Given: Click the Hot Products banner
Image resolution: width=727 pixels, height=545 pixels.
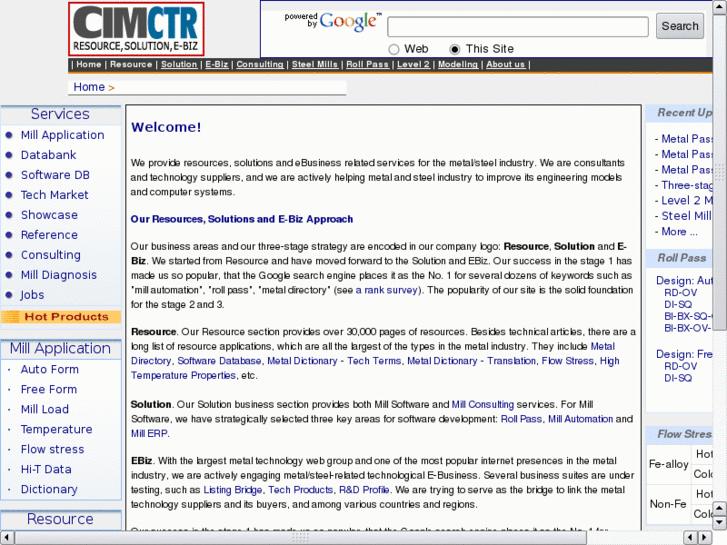Looking at the screenshot, I should coord(61,317).
